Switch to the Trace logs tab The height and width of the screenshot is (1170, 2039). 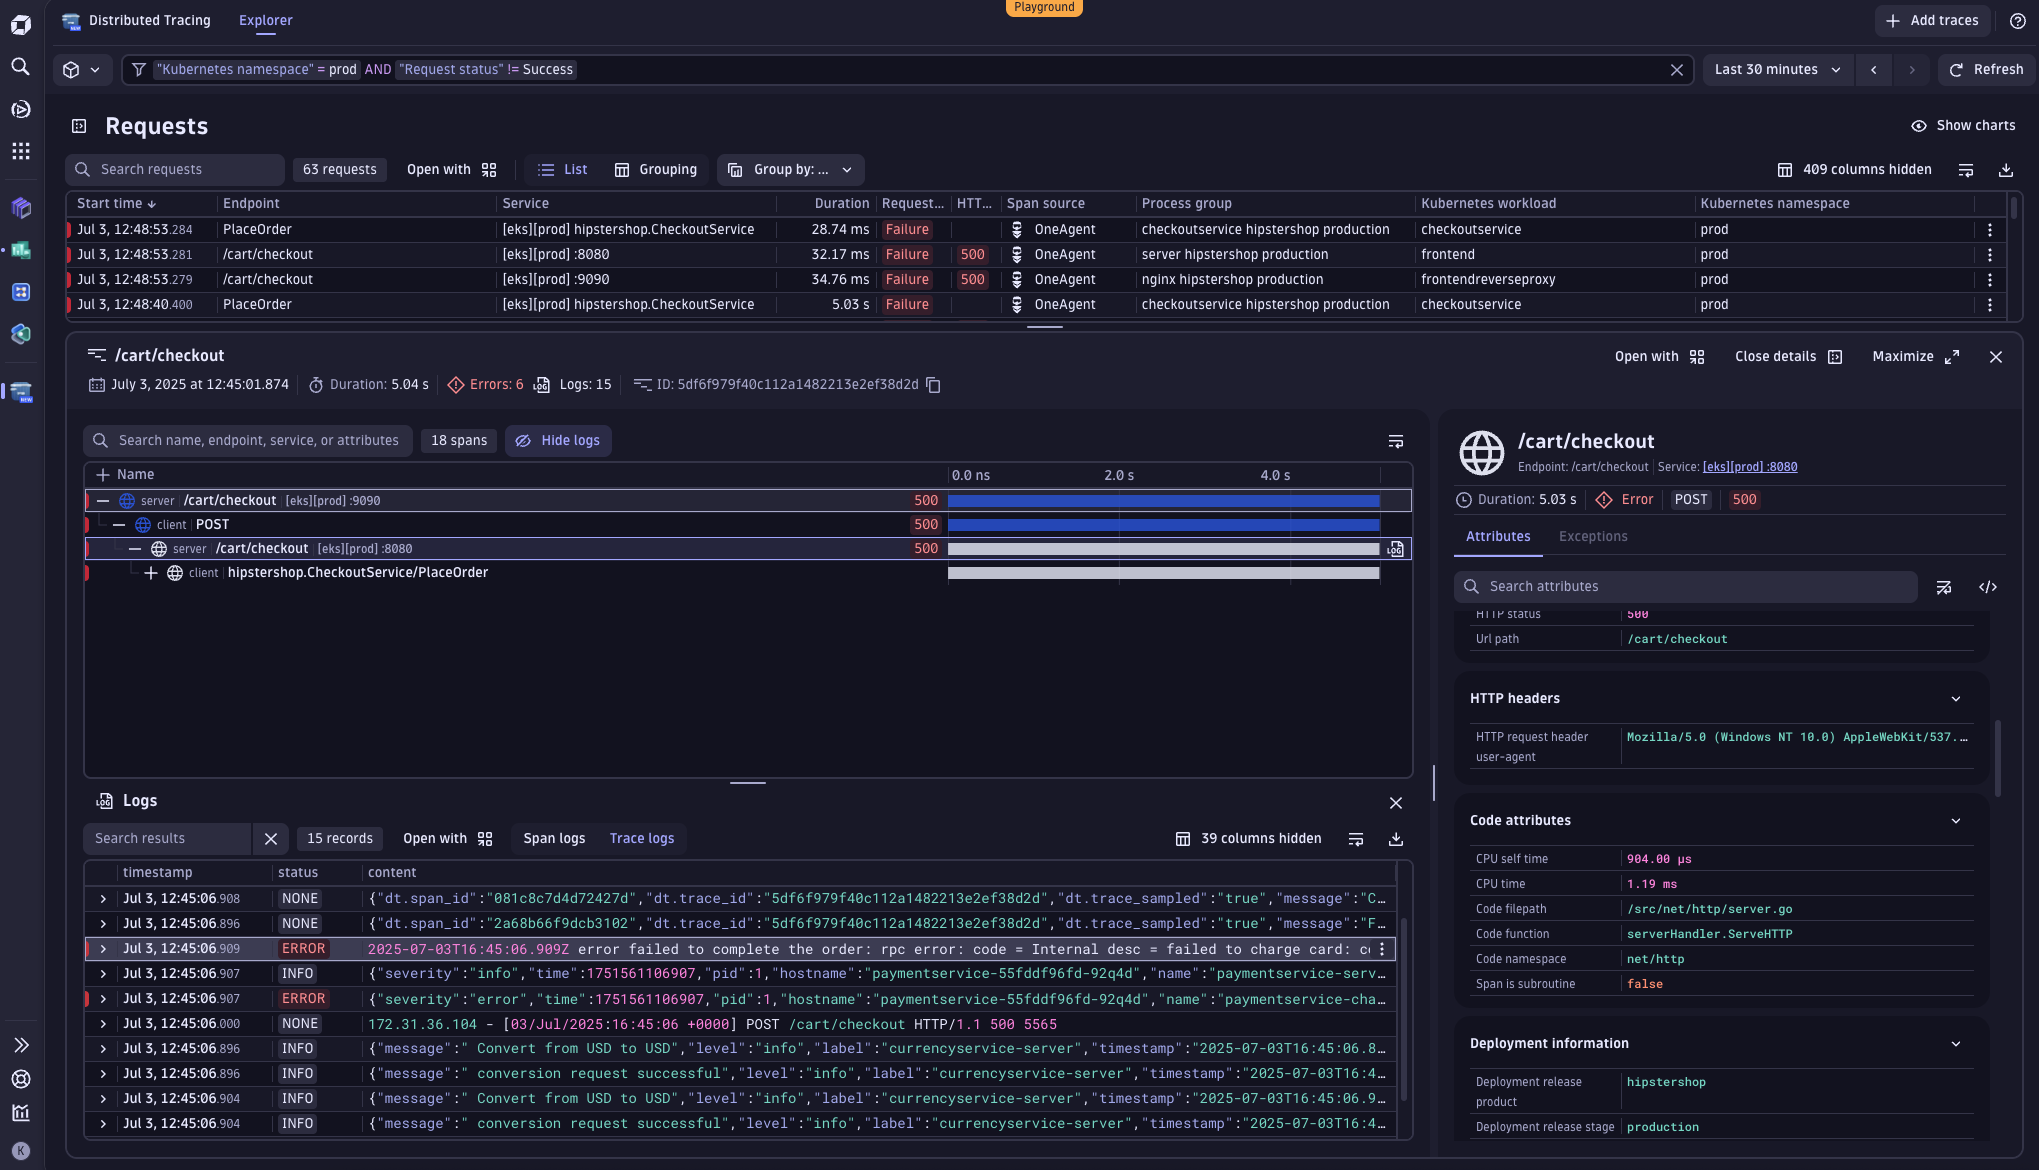[x=641, y=838]
